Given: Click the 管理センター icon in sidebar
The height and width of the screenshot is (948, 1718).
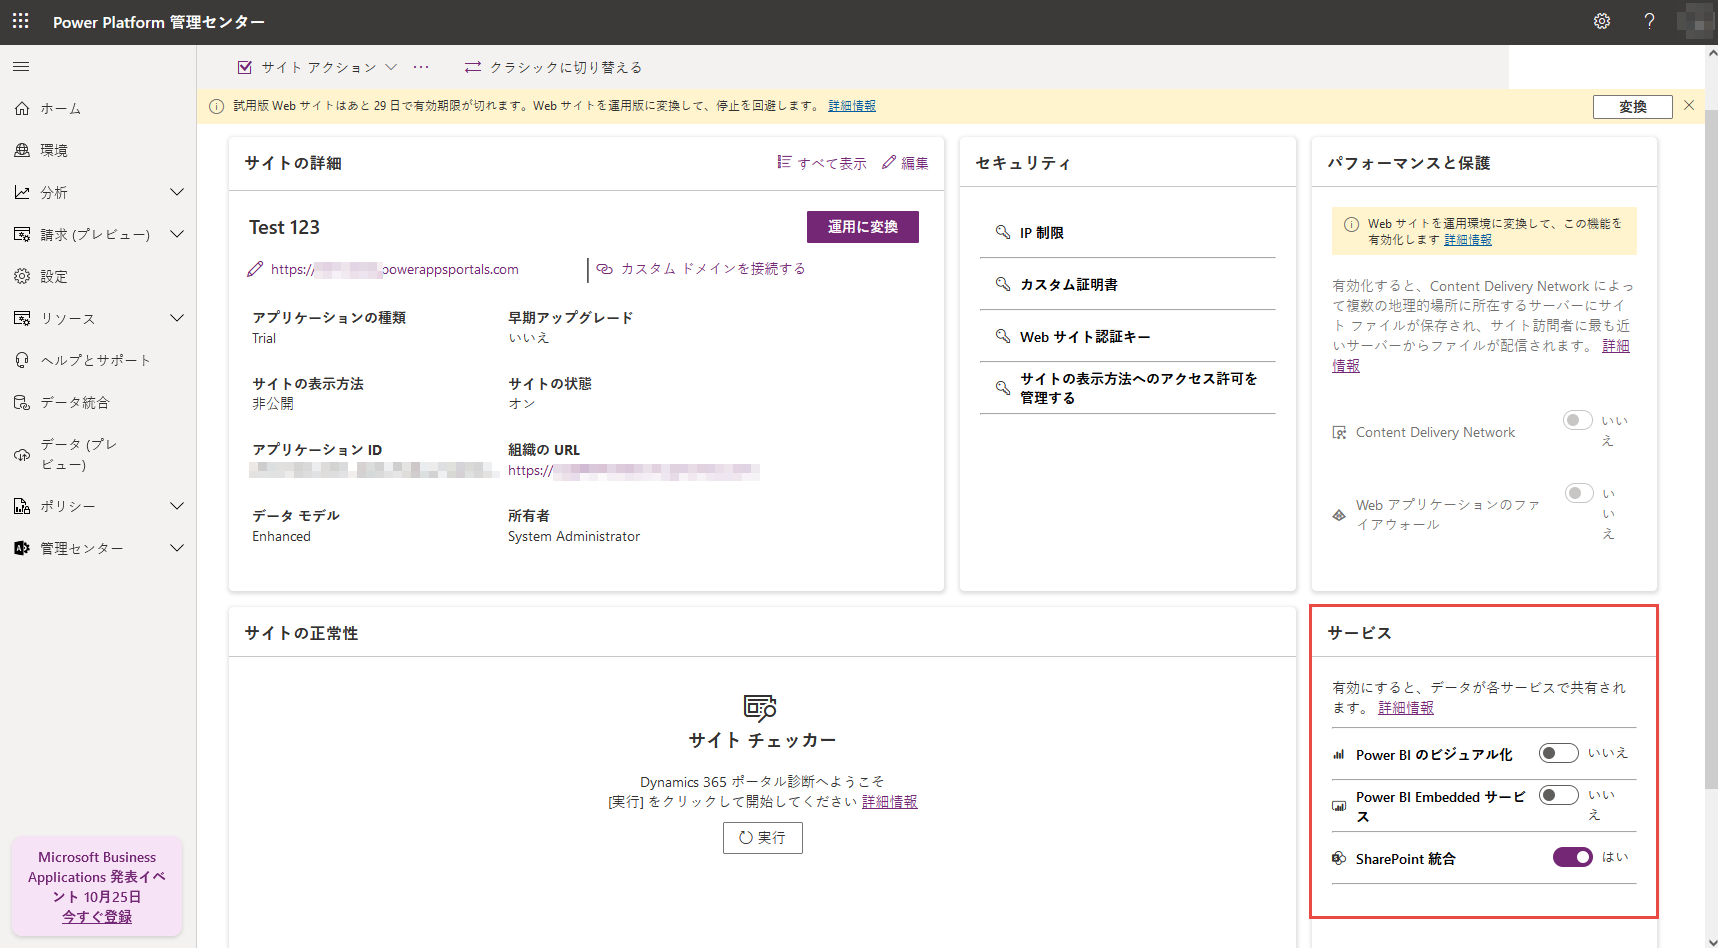Looking at the screenshot, I should point(22,548).
